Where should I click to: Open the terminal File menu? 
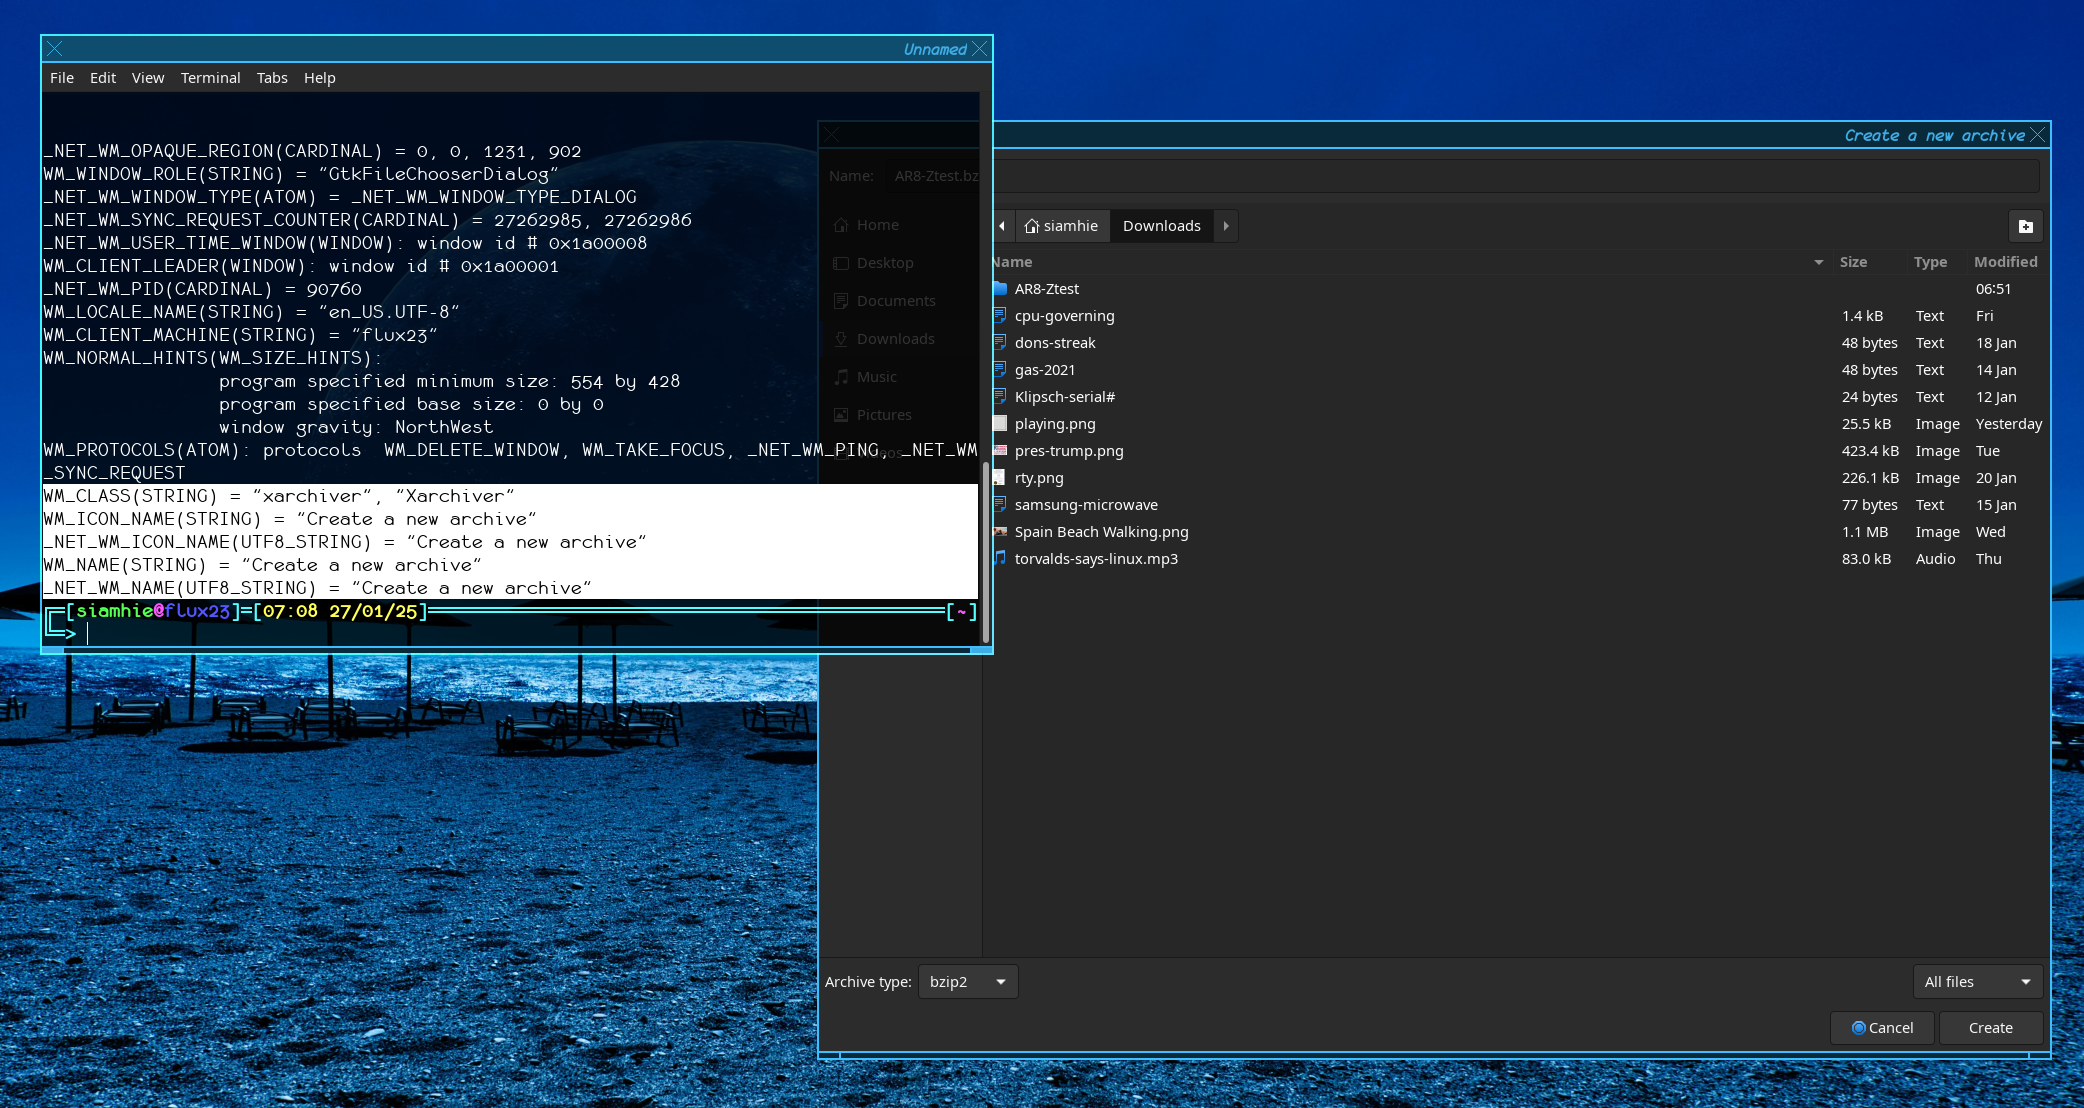coord(62,78)
